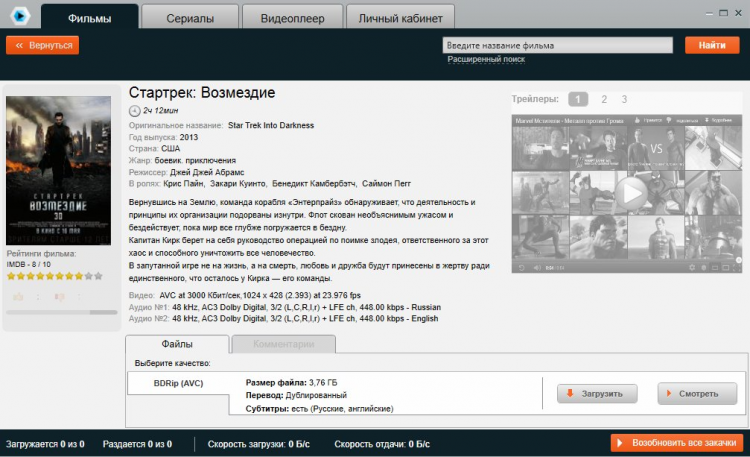Click actor name 'Крис Пайн'
The image size is (750, 457).
point(184,184)
